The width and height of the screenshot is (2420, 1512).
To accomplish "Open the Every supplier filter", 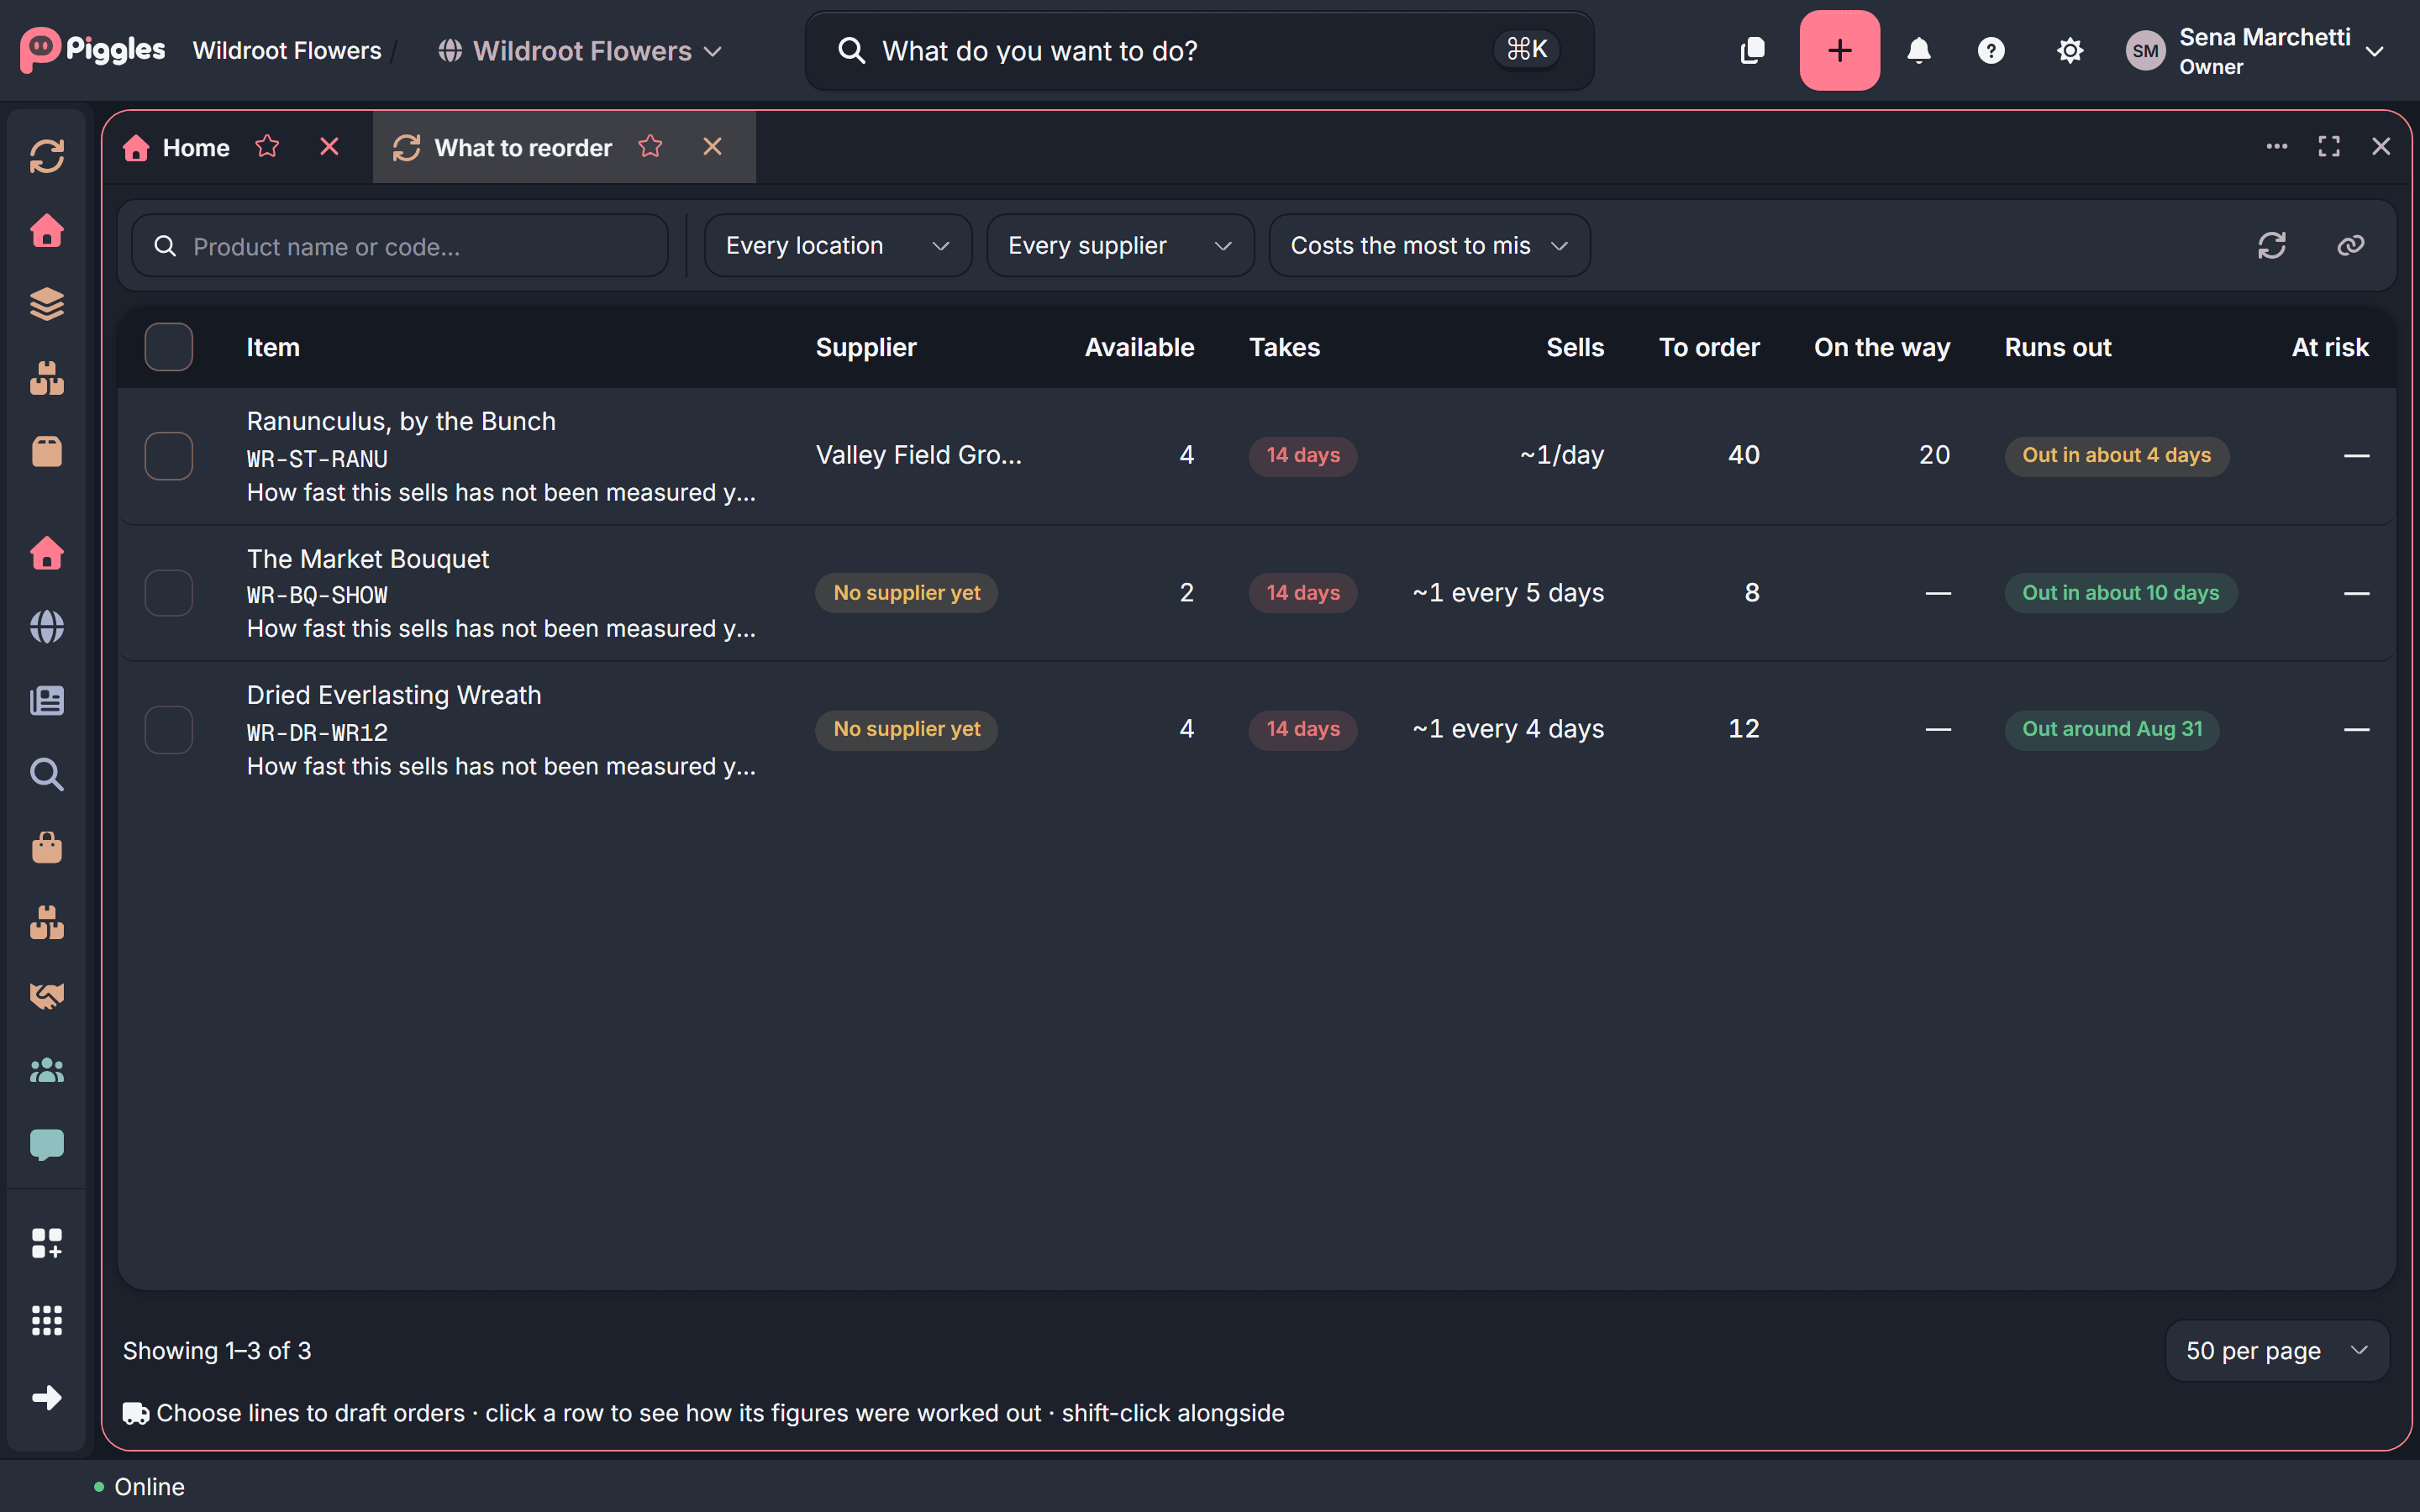I will tap(1120, 245).
